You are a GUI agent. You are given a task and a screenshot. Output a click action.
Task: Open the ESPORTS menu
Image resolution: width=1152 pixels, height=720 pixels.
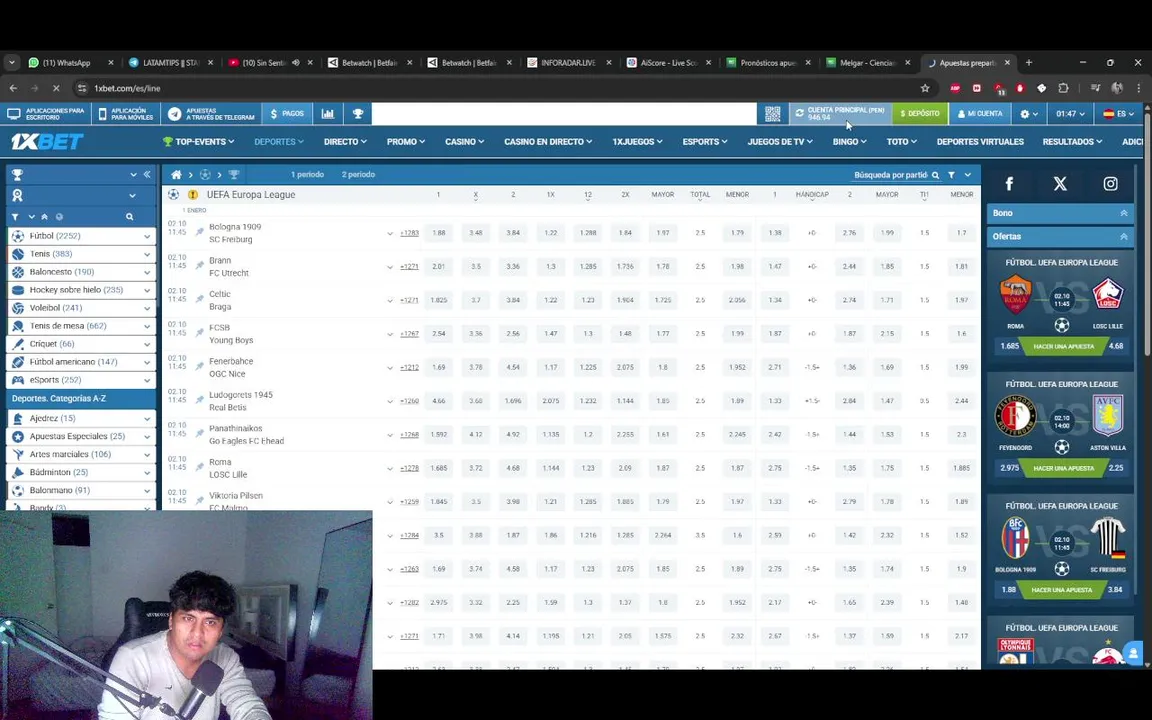705,142
